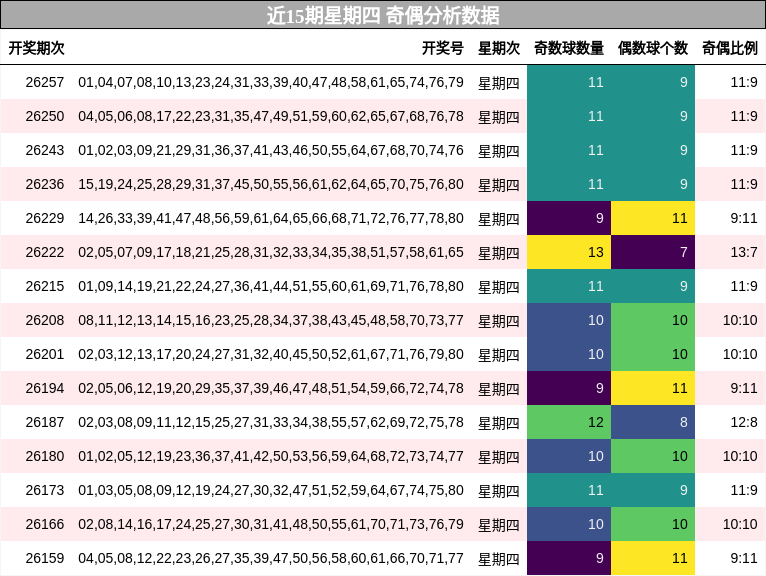766x576 pixels.
Task: Select the 开奖期次 column header
Action: tap(37, 48)
